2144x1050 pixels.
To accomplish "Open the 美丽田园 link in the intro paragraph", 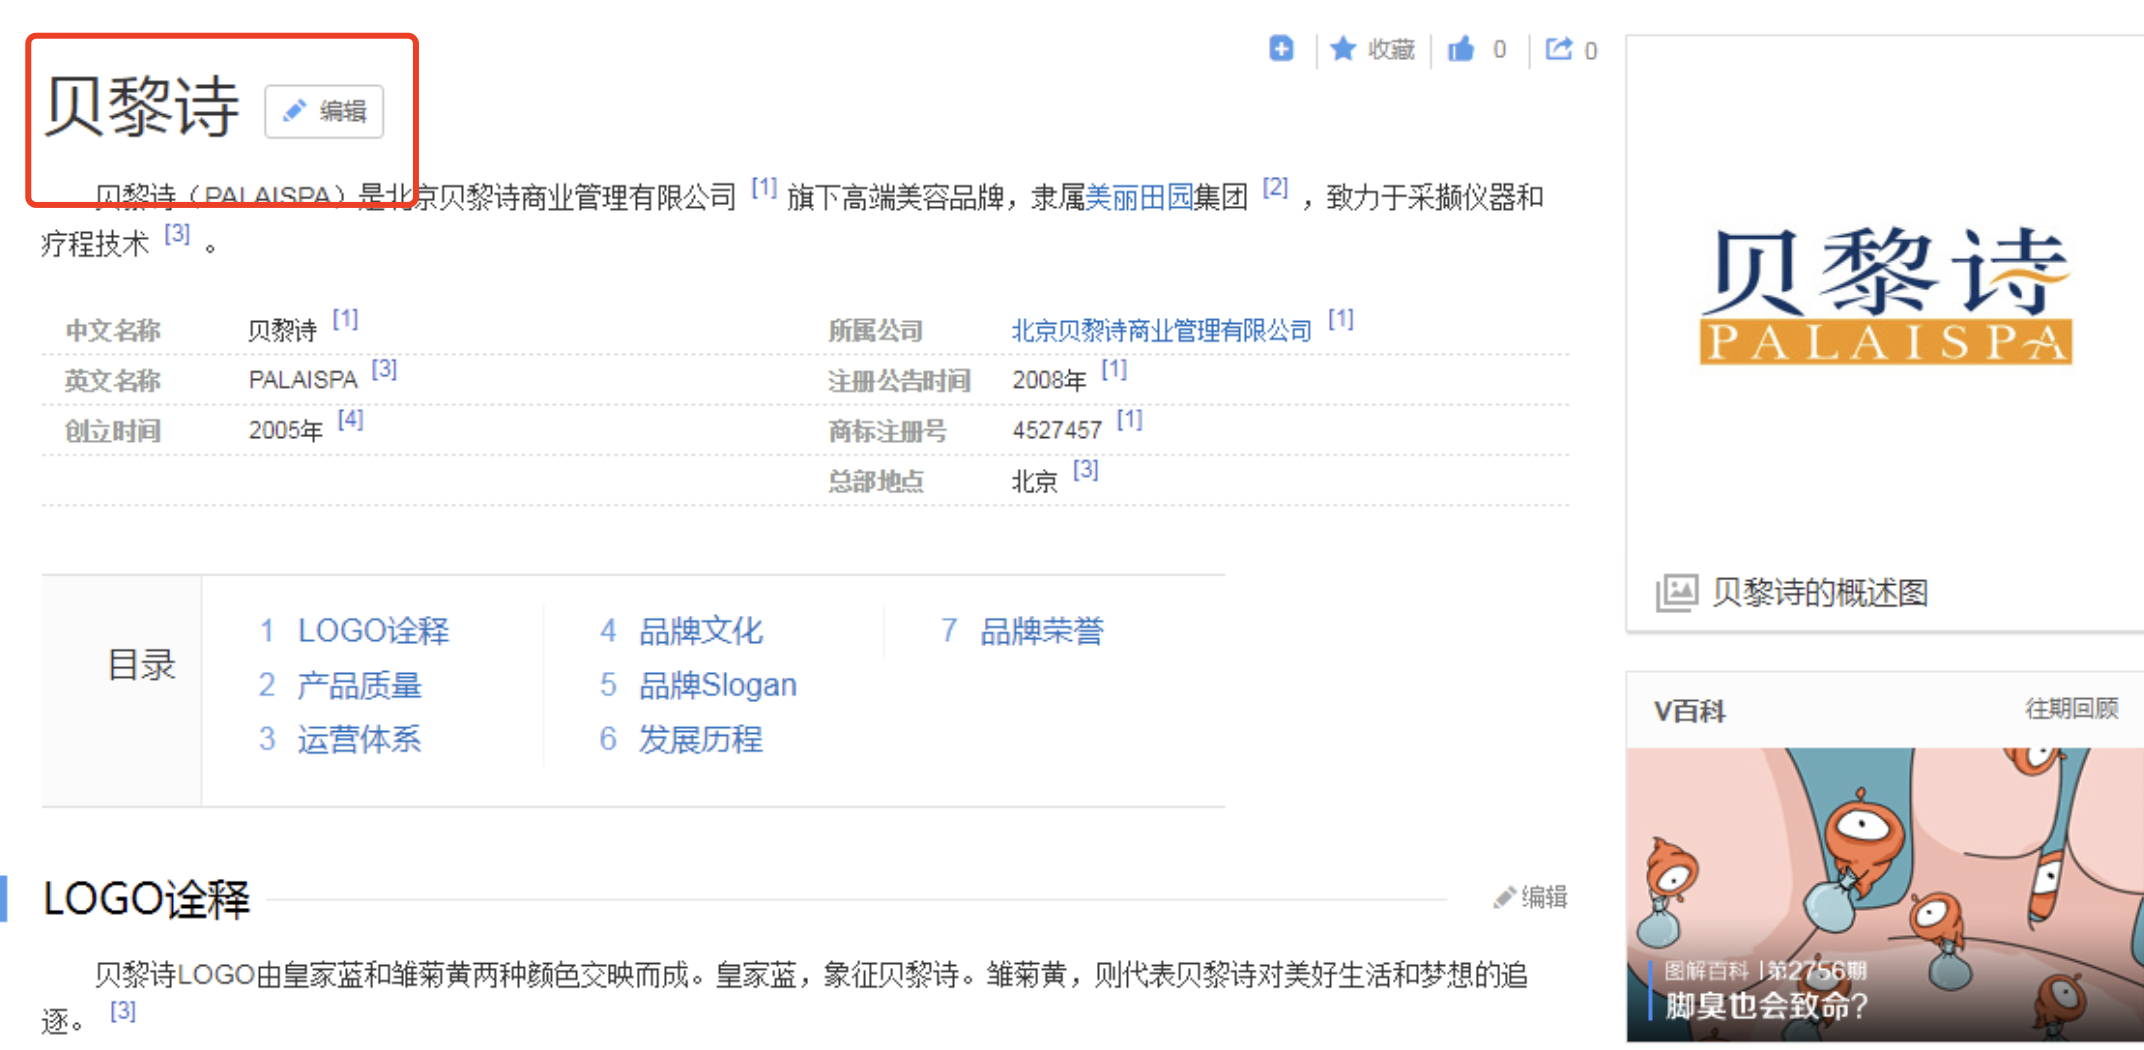I will (x=1139, y=197).
